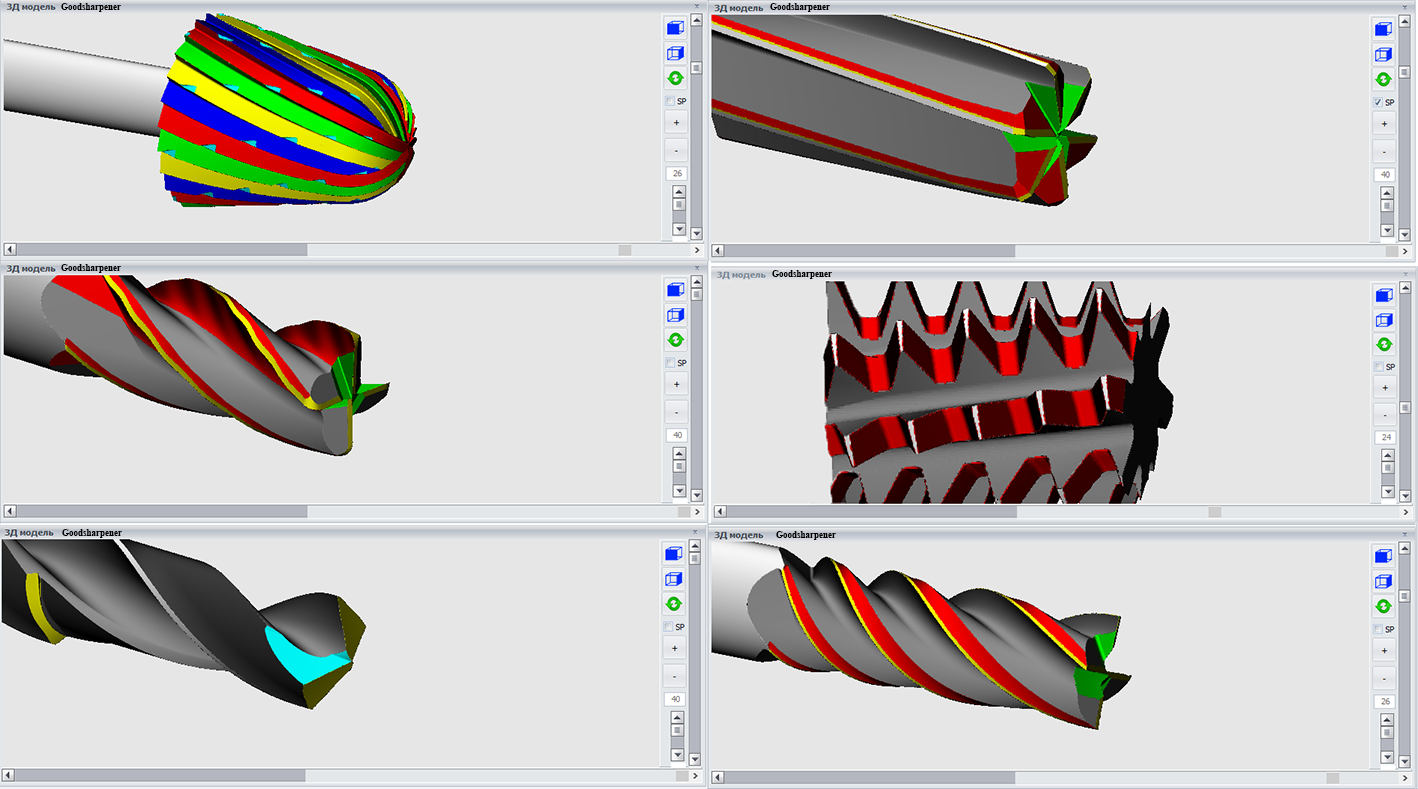Screen dimensions: 1418x789
Task: Click the small slider below value 26 in burr panel
Action: tap(679, 205)
